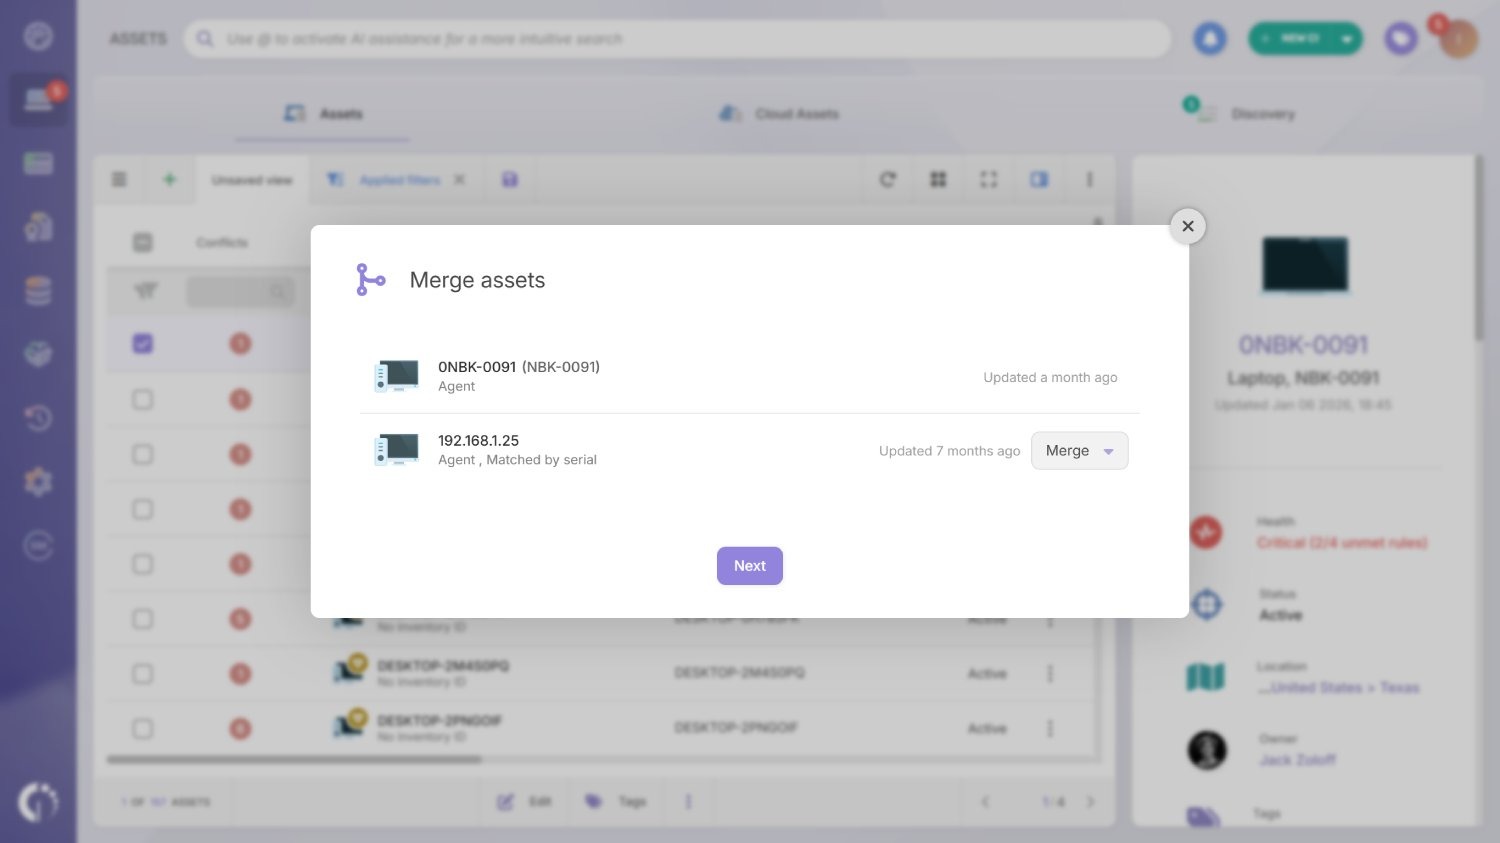Screen dimensions: 1500x843
Task: Open the Database icon in the sidebar
Action: tap(38, 290)
